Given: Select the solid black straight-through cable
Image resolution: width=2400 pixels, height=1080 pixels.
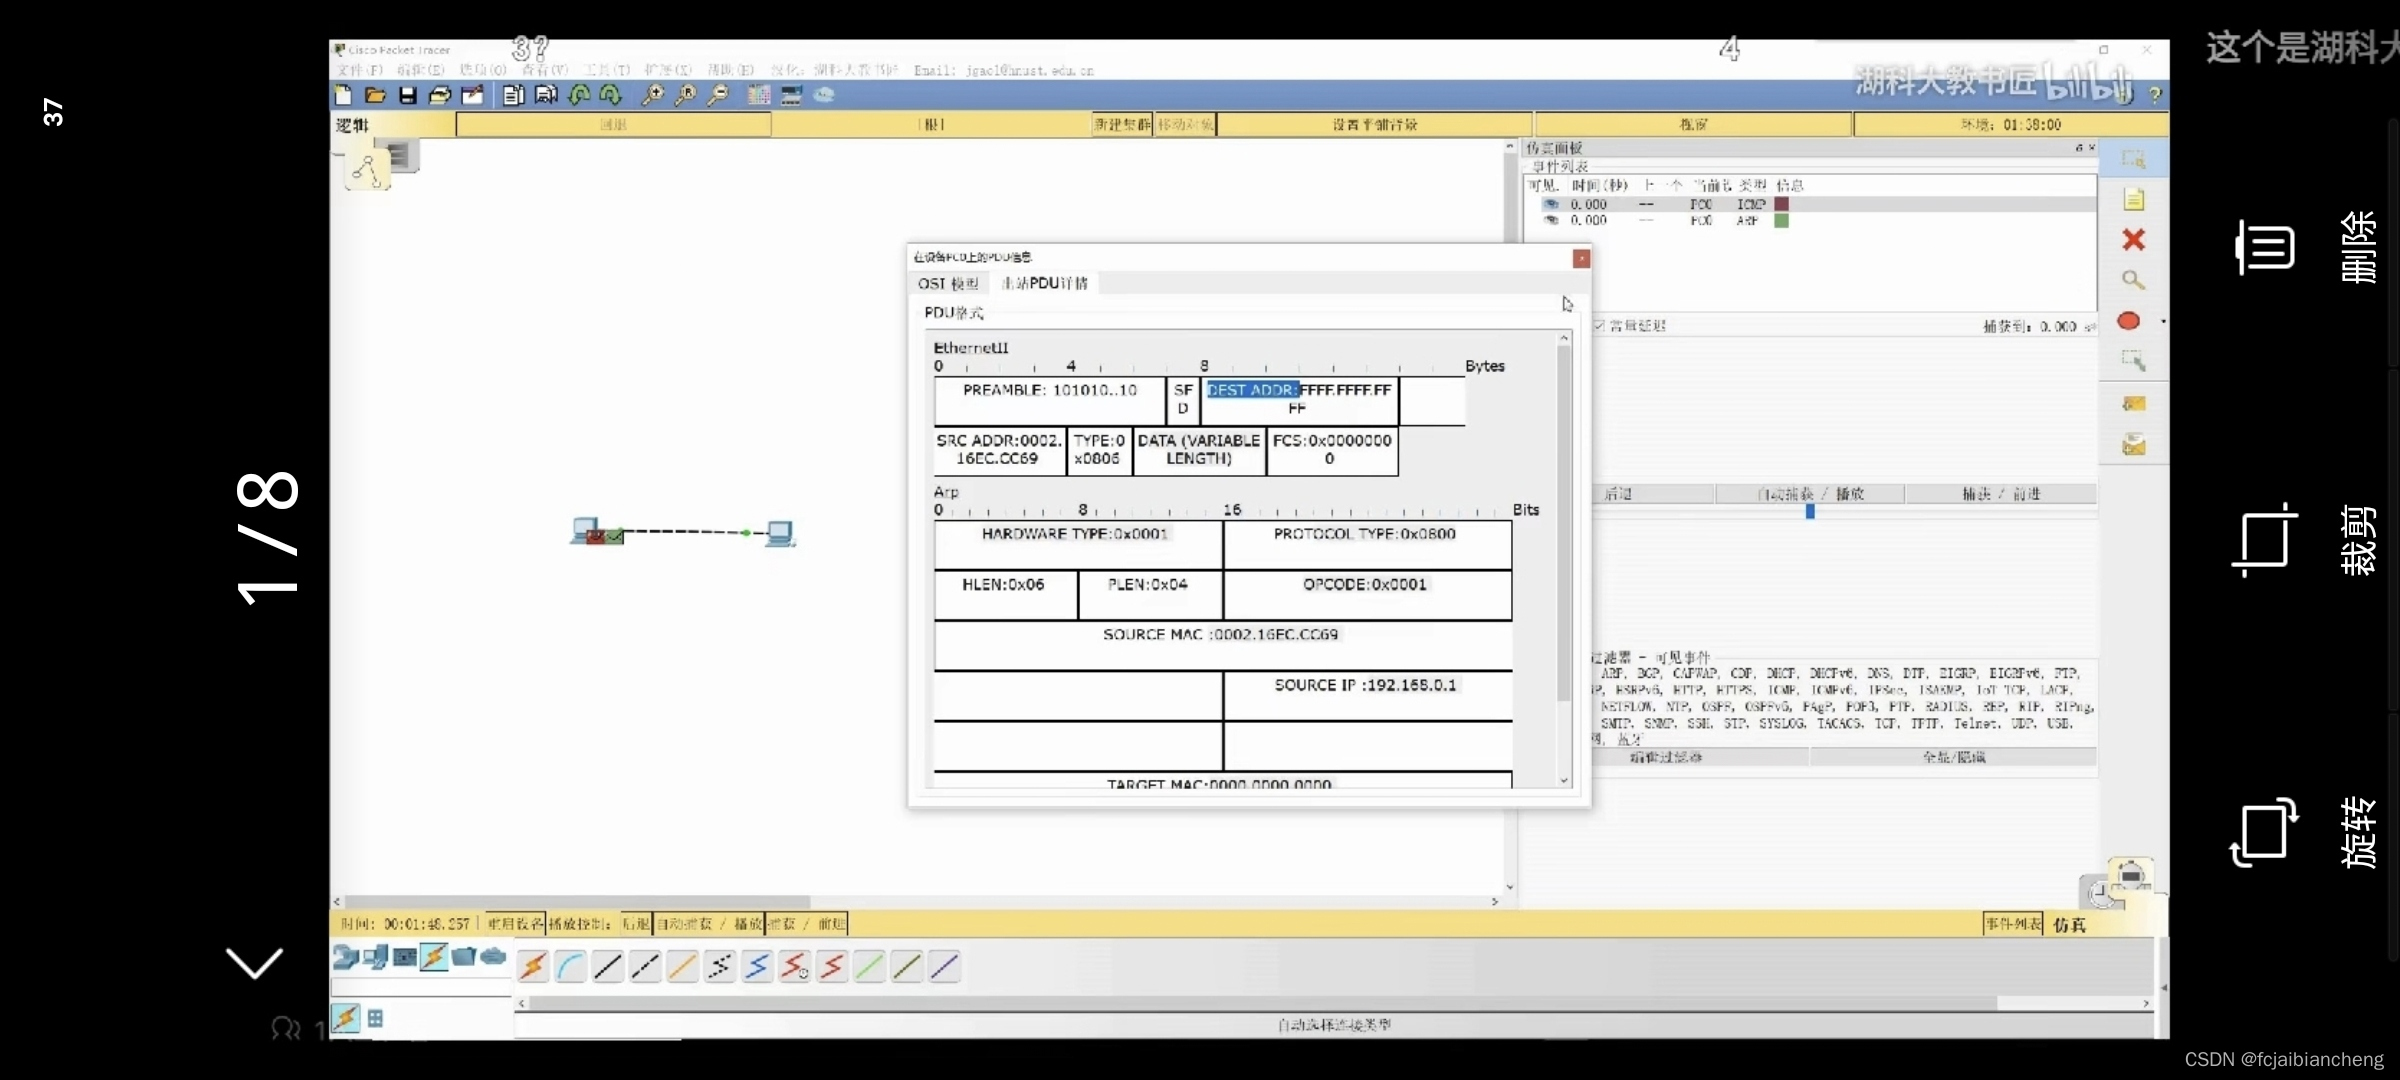Looking at the screenshot, I should pos(607,966).
